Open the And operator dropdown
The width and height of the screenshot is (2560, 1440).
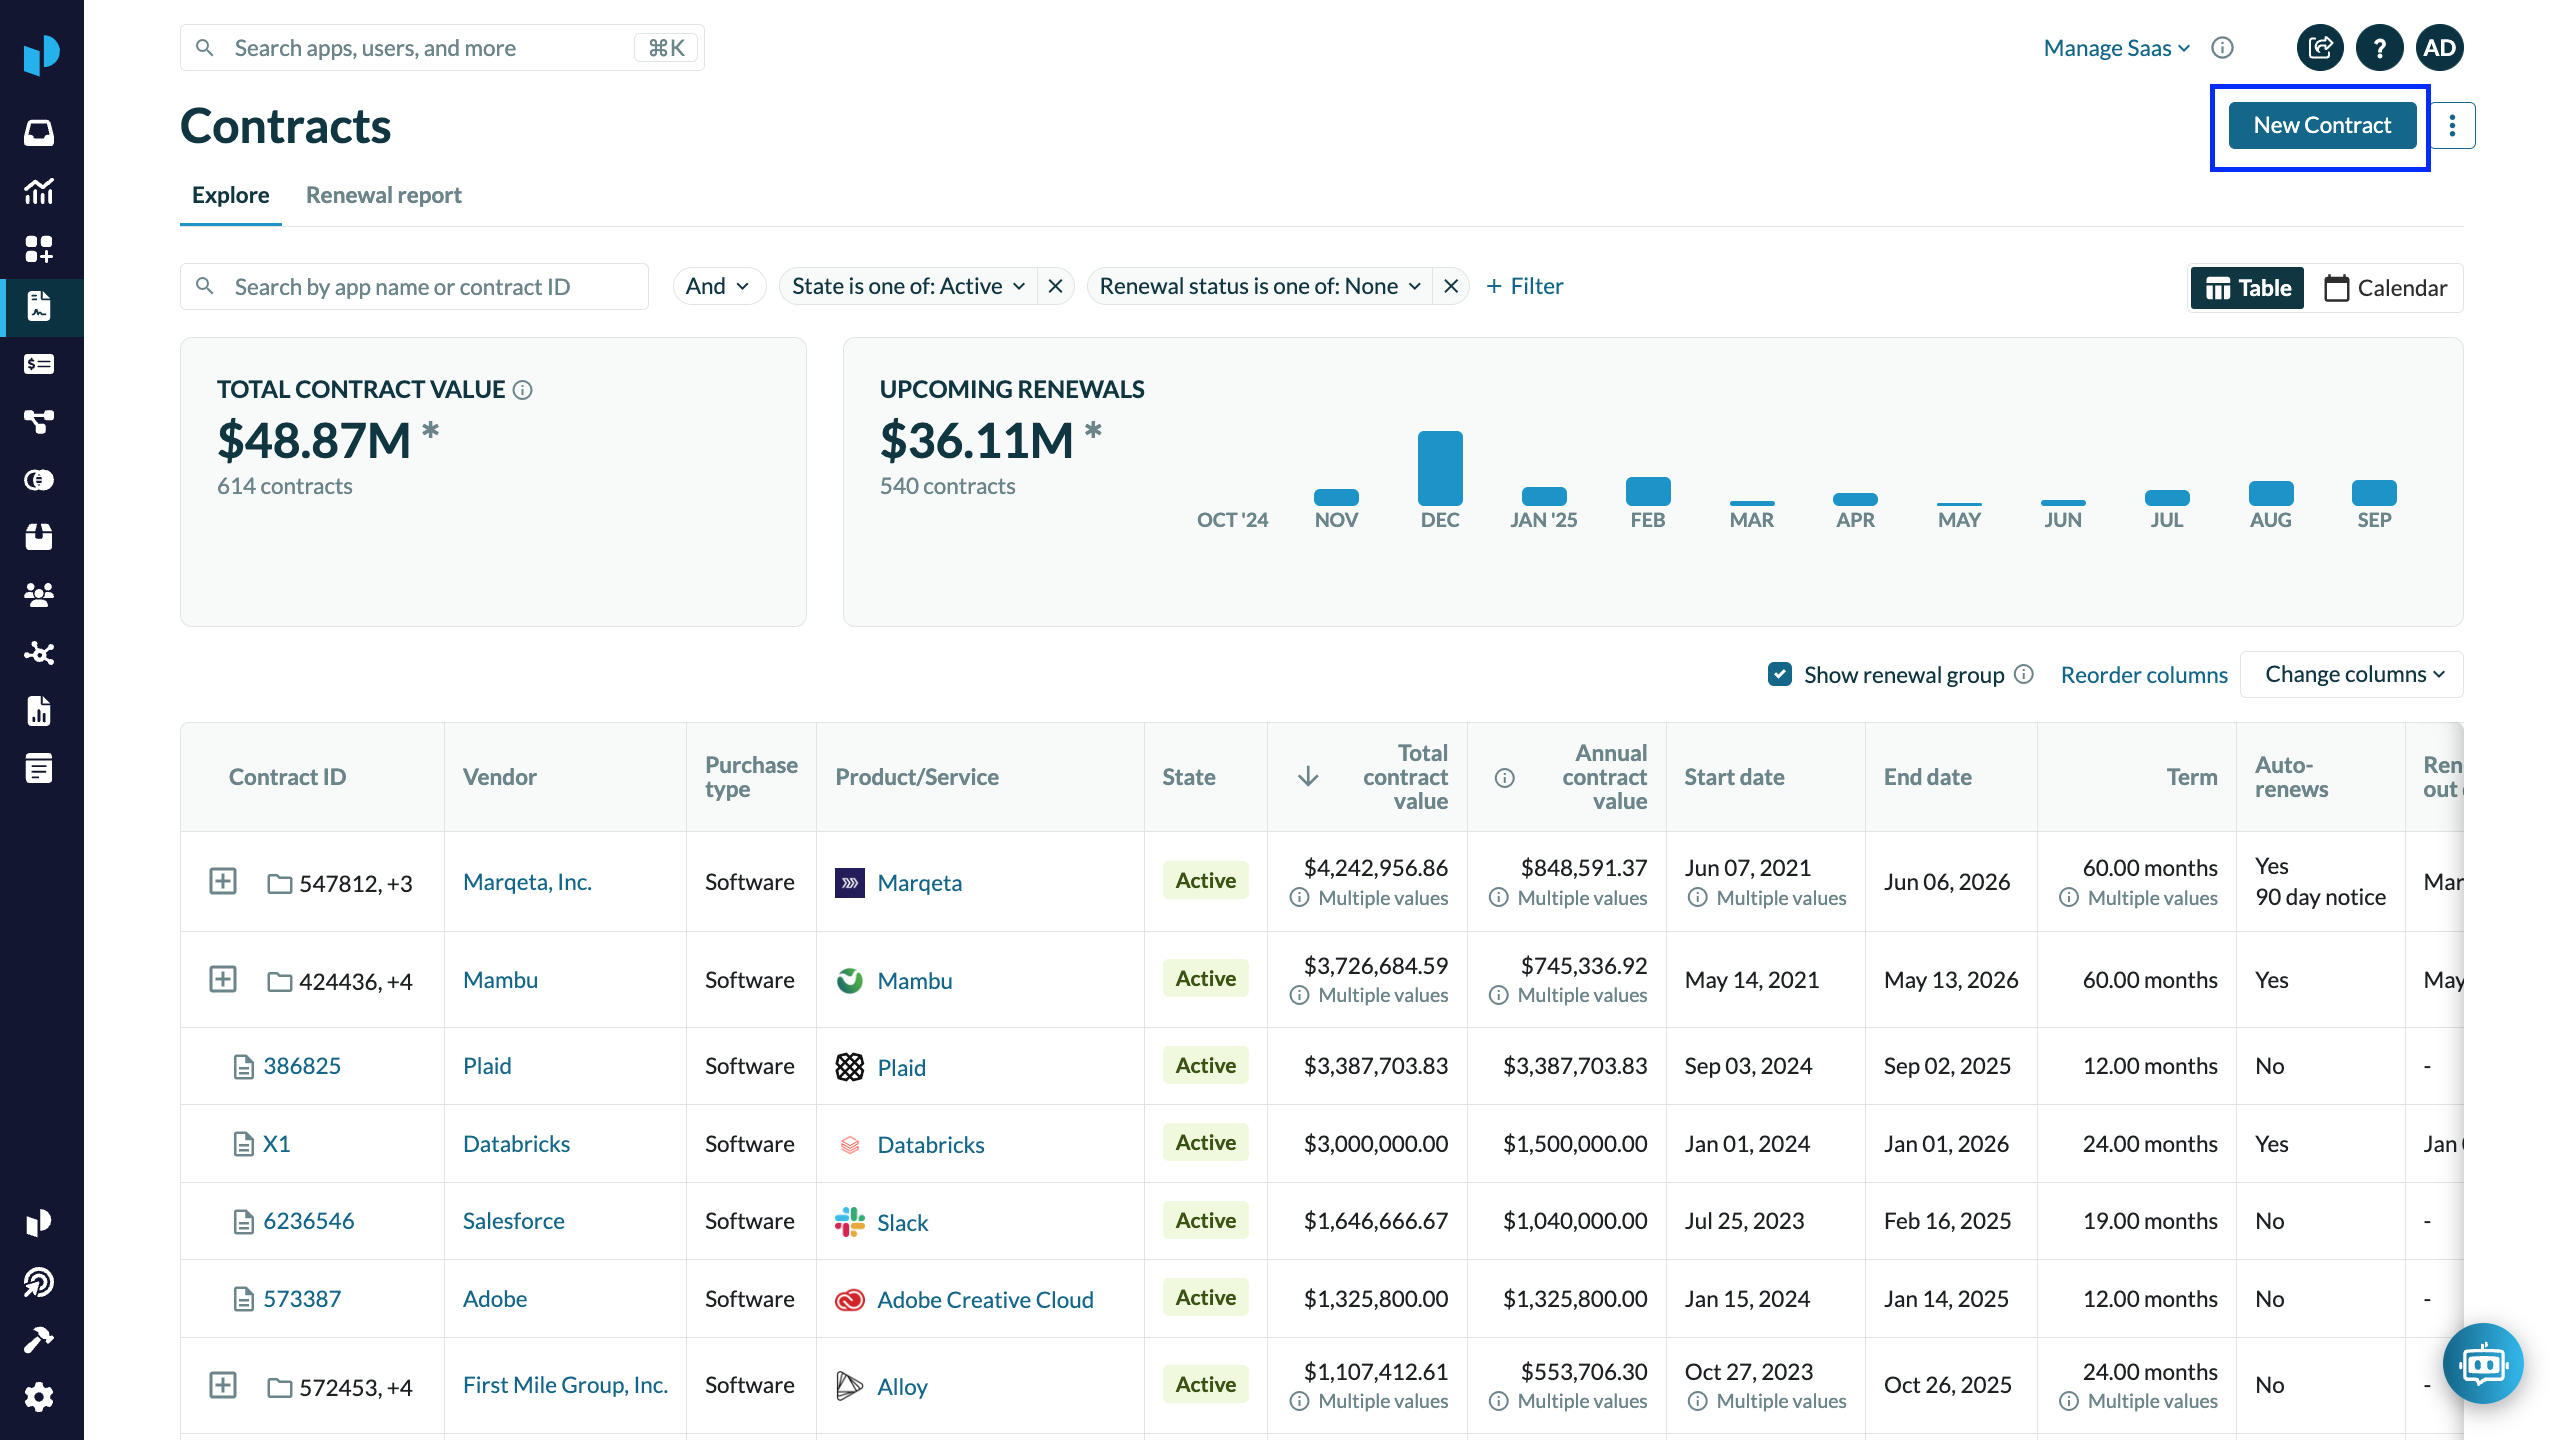click(718, 287)
